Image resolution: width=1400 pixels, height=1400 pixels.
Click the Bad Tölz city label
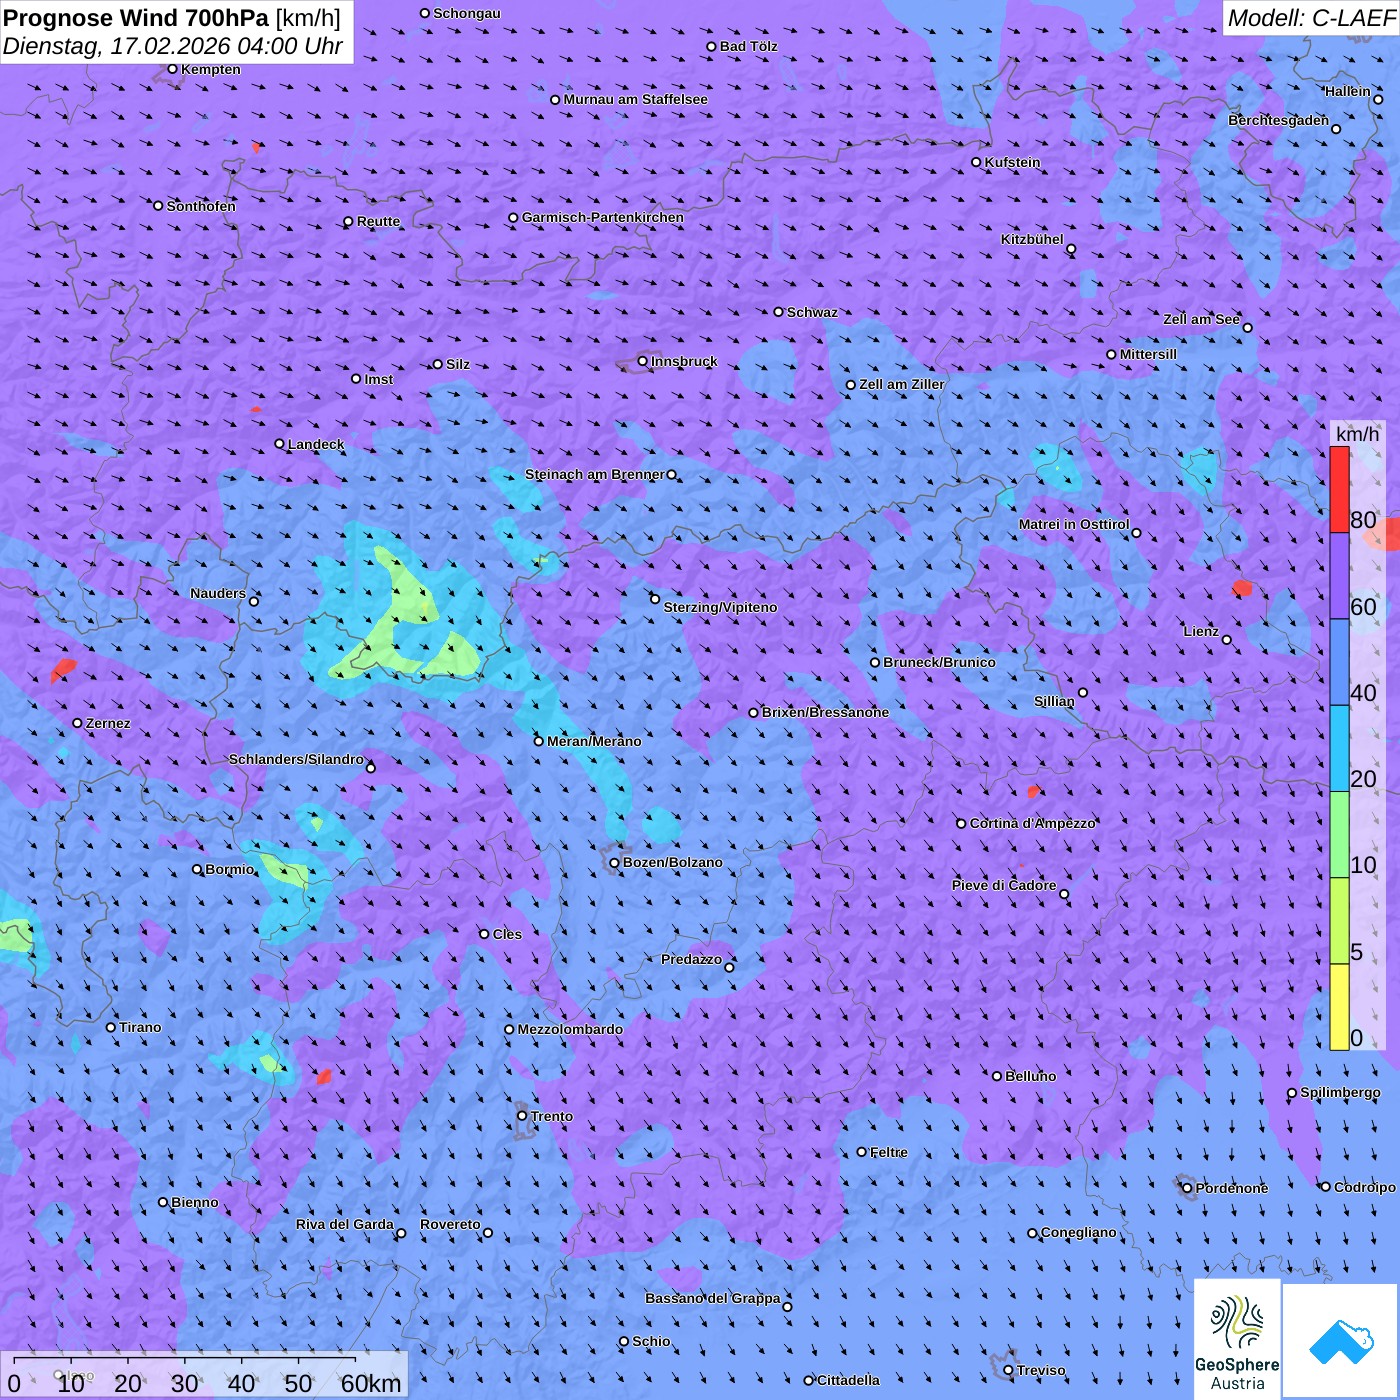pyautogui.click(x=748, y=46)
